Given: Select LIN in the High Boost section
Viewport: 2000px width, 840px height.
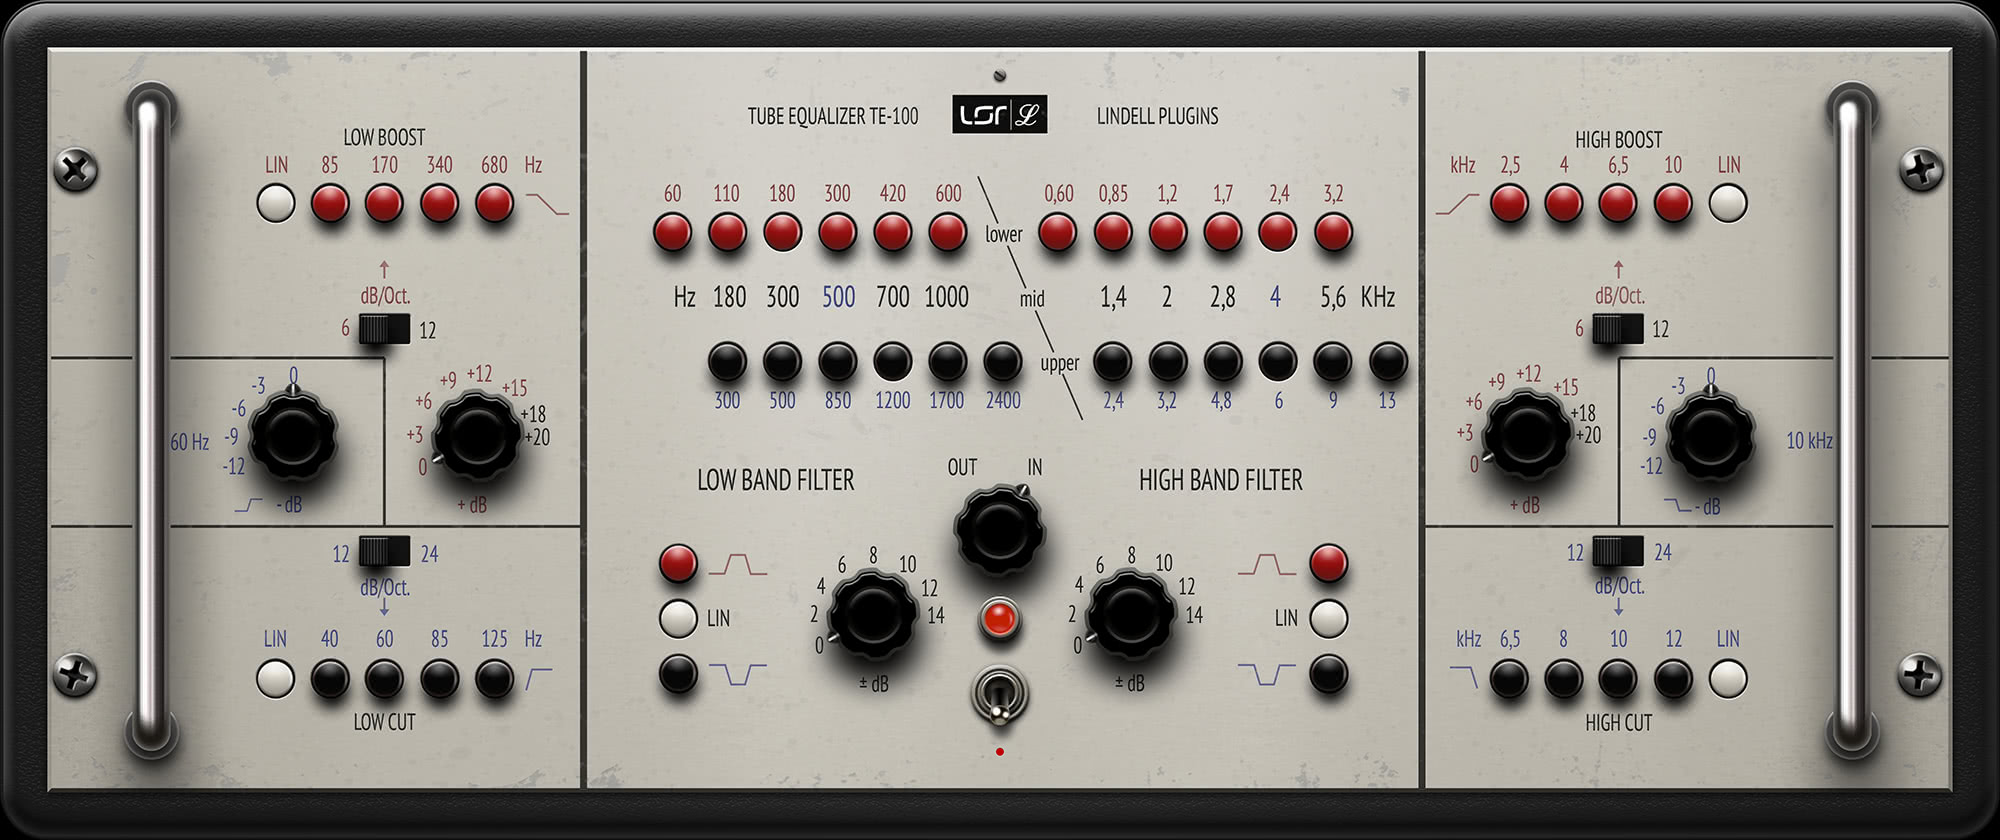Looking at the screenshot, I should pos(1728,204).
